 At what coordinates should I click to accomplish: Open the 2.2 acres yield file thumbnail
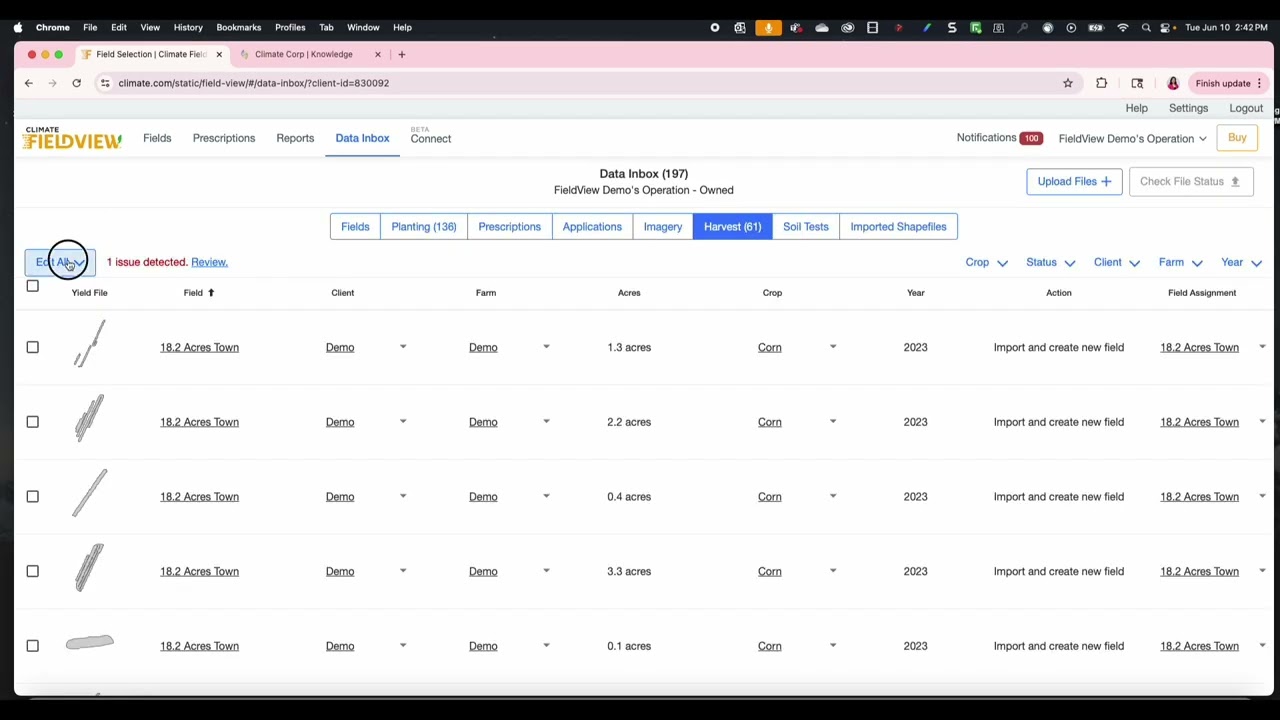[90, 418]
